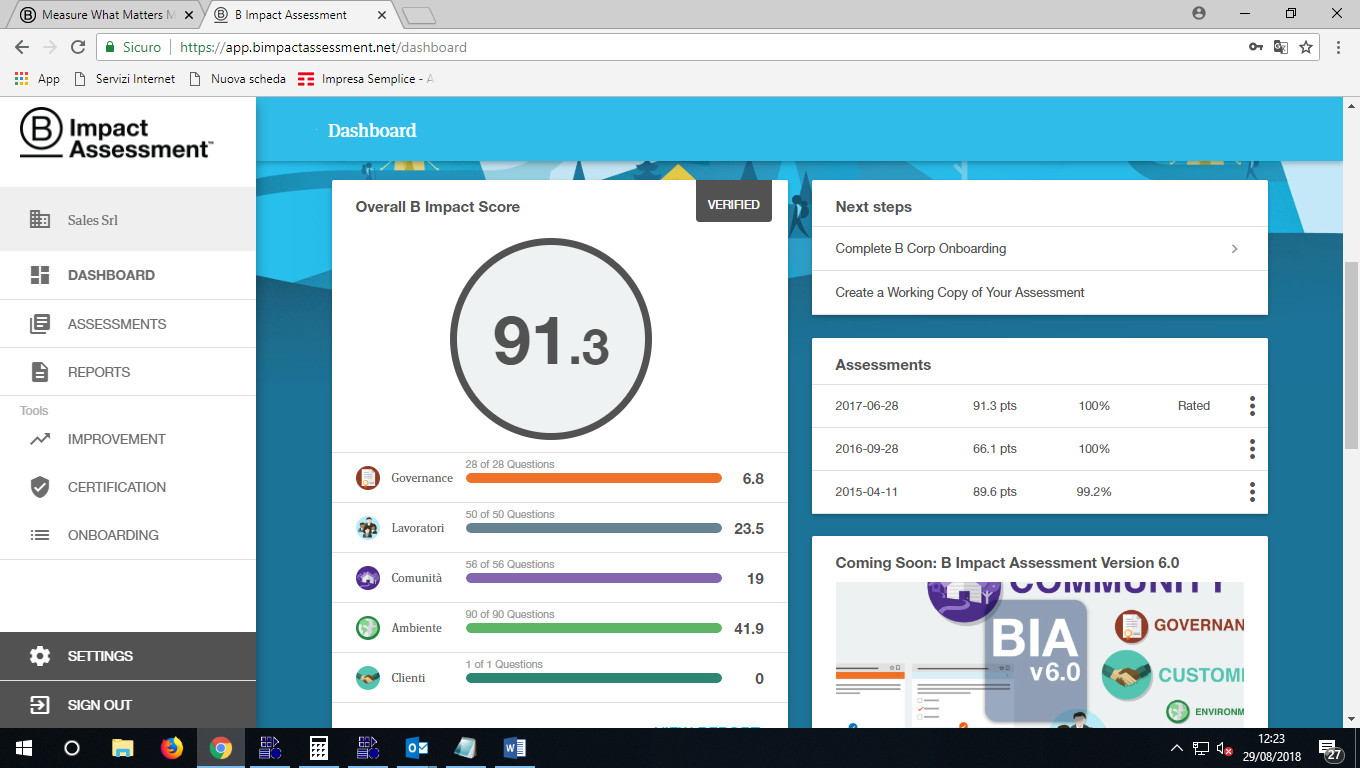Click the Ambiente globe icon

coord(368,628)
